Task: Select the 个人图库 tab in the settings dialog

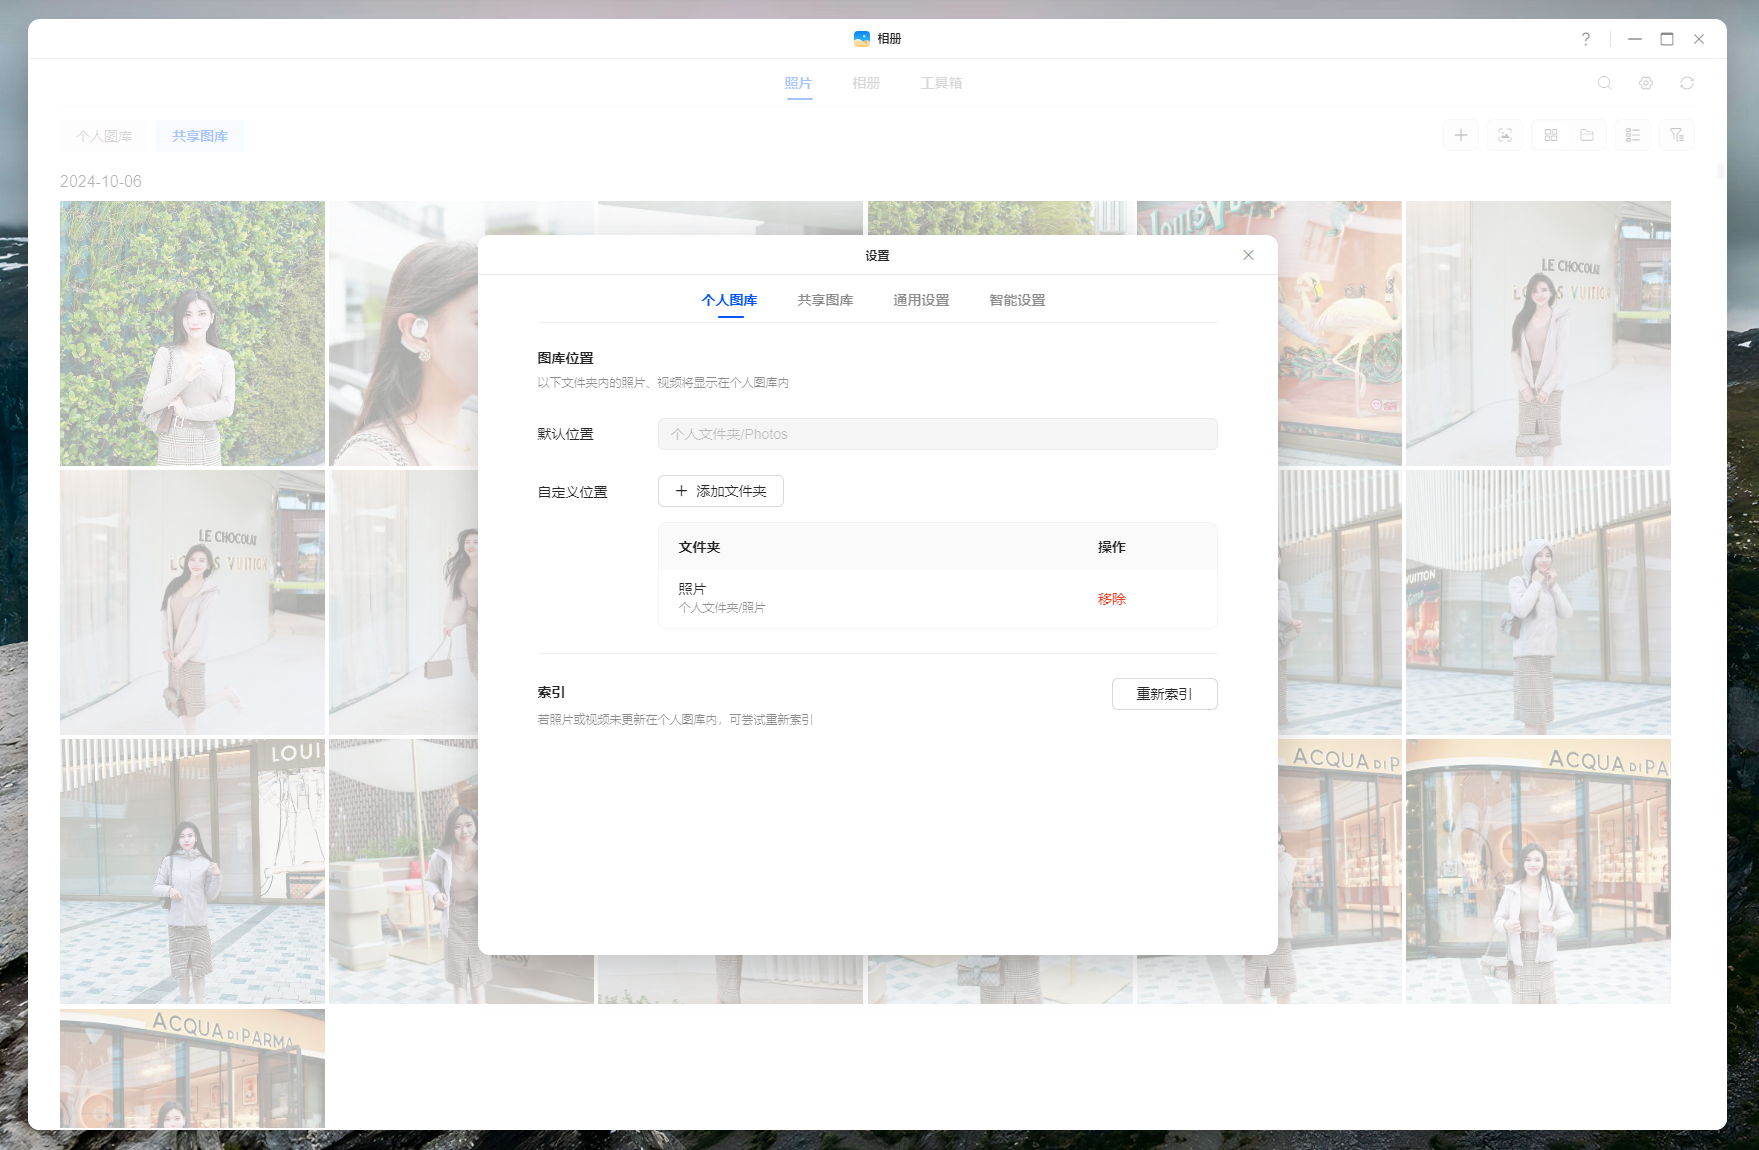Action: [x=730, y=300]
